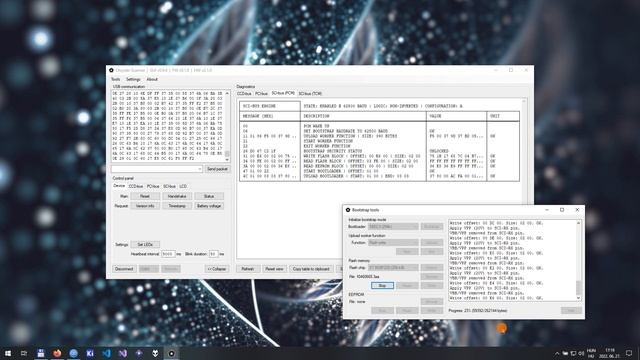Show hidden system tray icons
This screenshot has height=360, width=640.
point(557,353)
